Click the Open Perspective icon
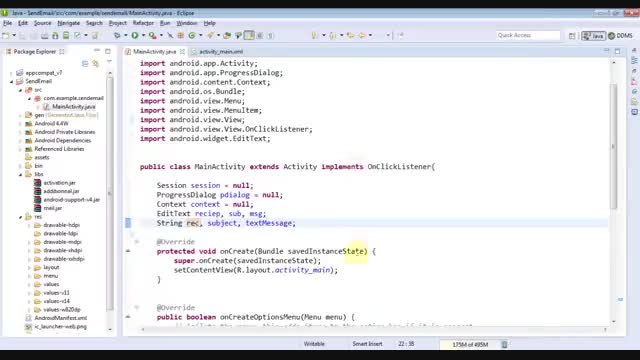640x360 pixels. [572, 36]
